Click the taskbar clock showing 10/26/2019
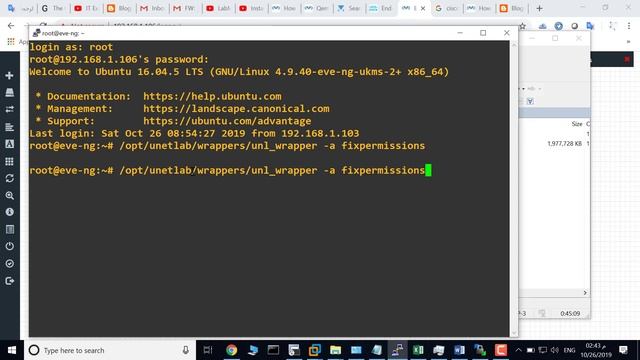This screenshot has width=640, height=360. click(596, 350)
